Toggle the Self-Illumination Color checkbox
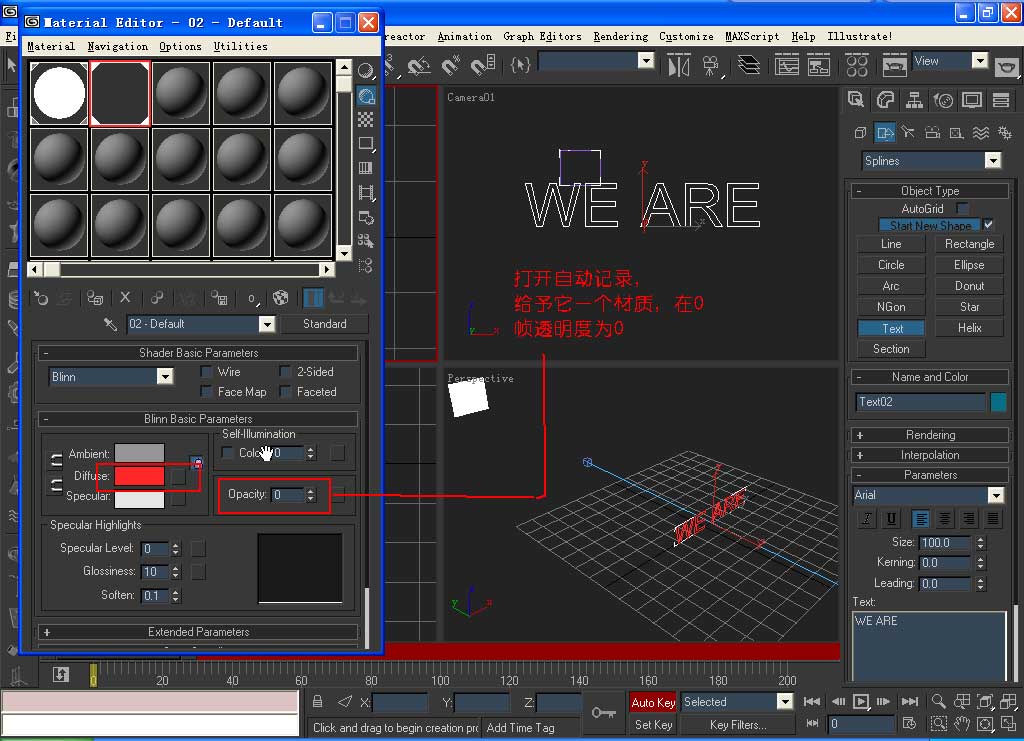This screenshot has width=1024, height=741. pos(227,452)
